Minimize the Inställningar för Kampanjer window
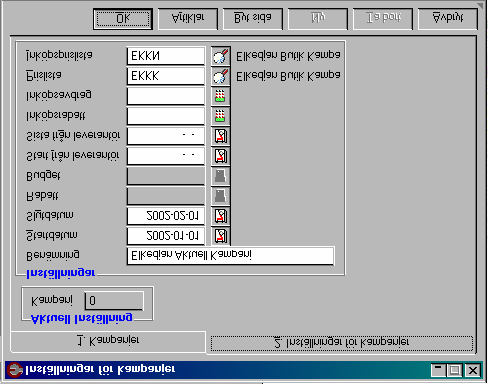 coord(437,370)
